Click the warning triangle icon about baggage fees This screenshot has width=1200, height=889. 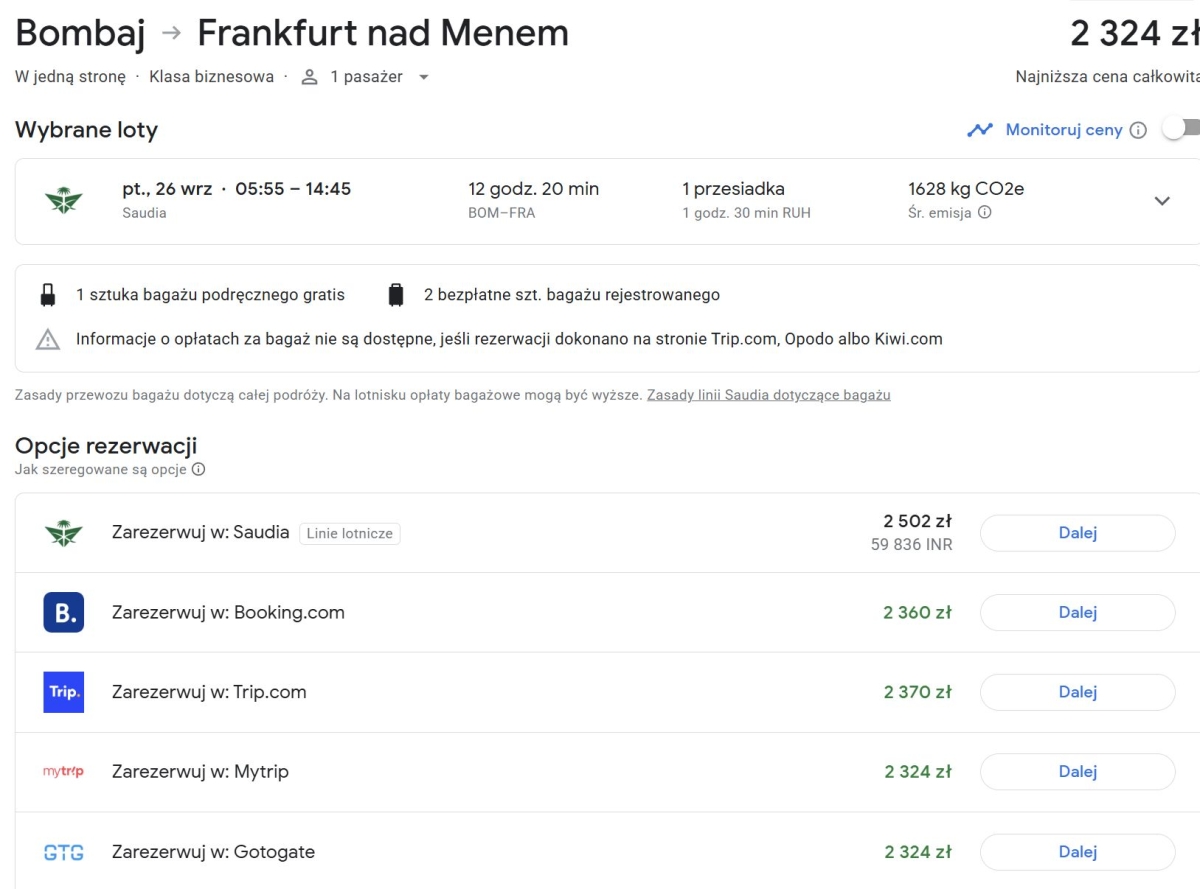point(48,339)
